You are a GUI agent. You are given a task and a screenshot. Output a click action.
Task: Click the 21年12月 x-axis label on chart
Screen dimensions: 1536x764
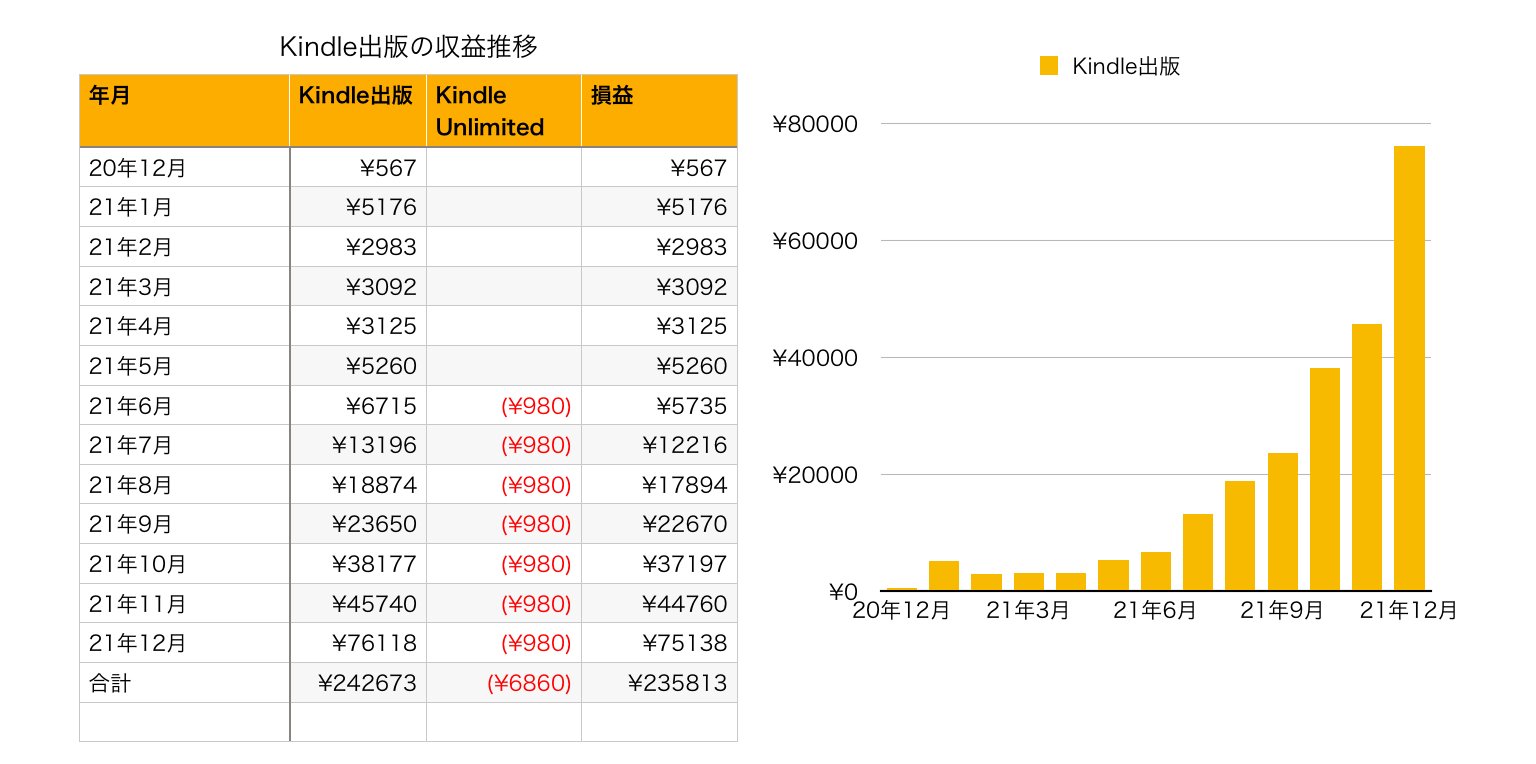pos(1410,610)
